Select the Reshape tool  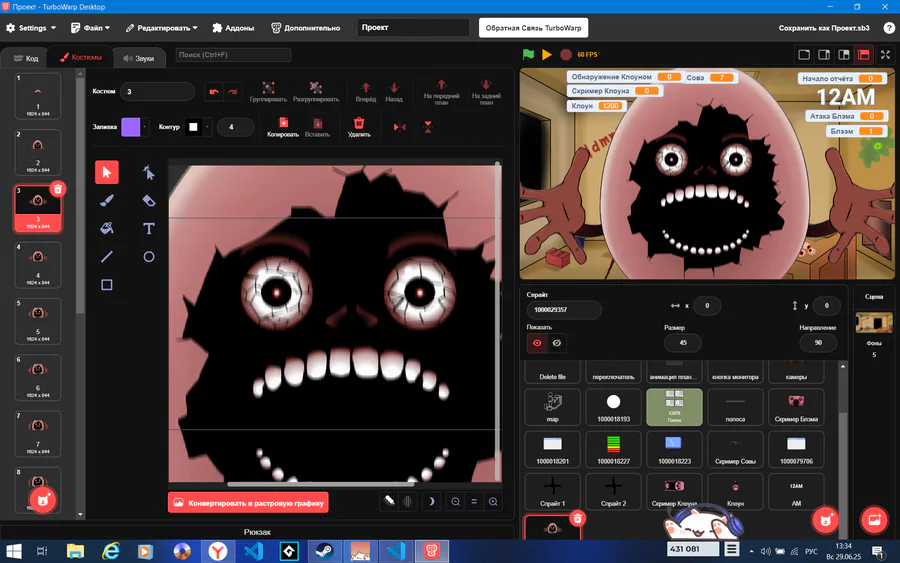click(x=149, y=172)
